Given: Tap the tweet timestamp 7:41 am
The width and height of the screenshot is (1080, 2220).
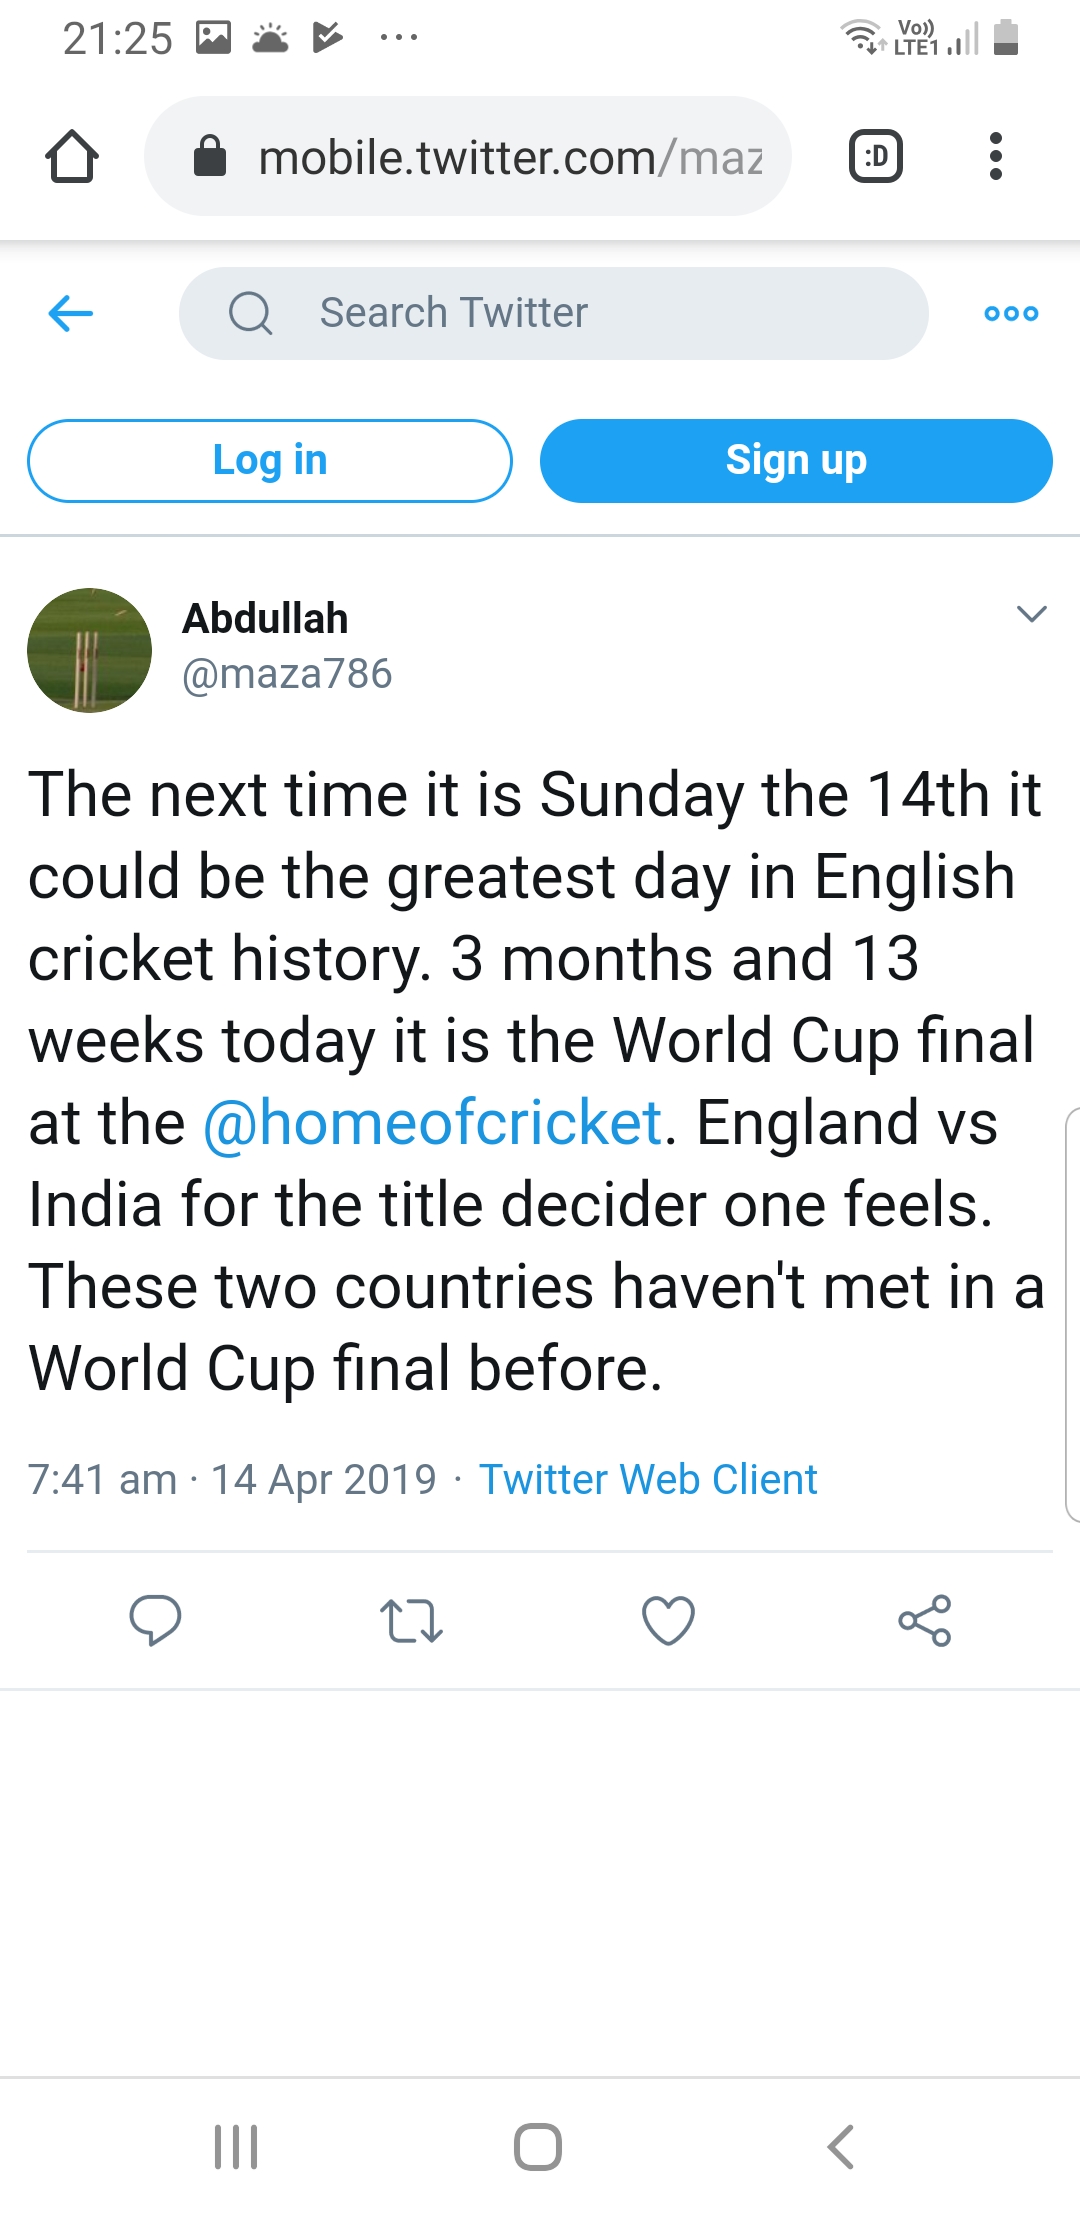Looking at the screenshot, I should 102,1479.
